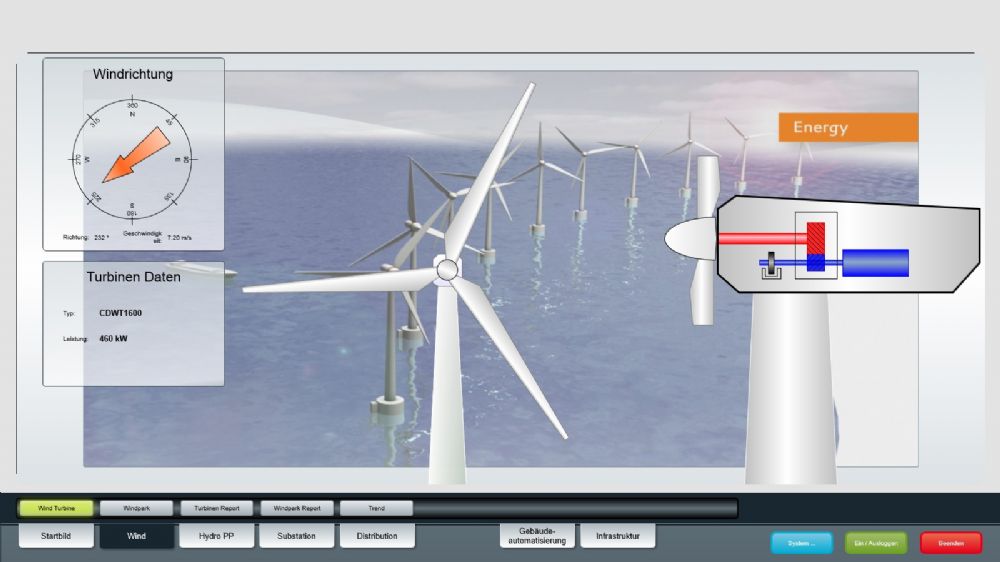Screen dimensions: 1000x562
Task: Click the orange wind direction arrow
Action: [136, 155]
